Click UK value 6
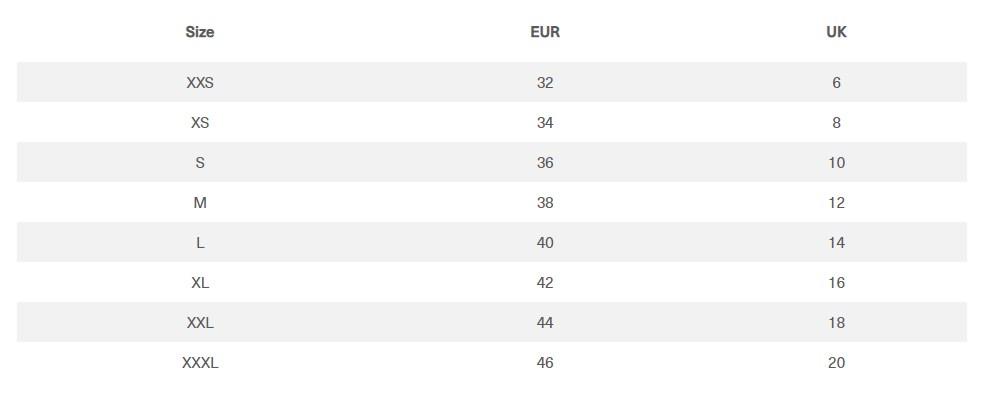Image resolution: width=990 pixels, height=404 pixels. coord(836,83)
